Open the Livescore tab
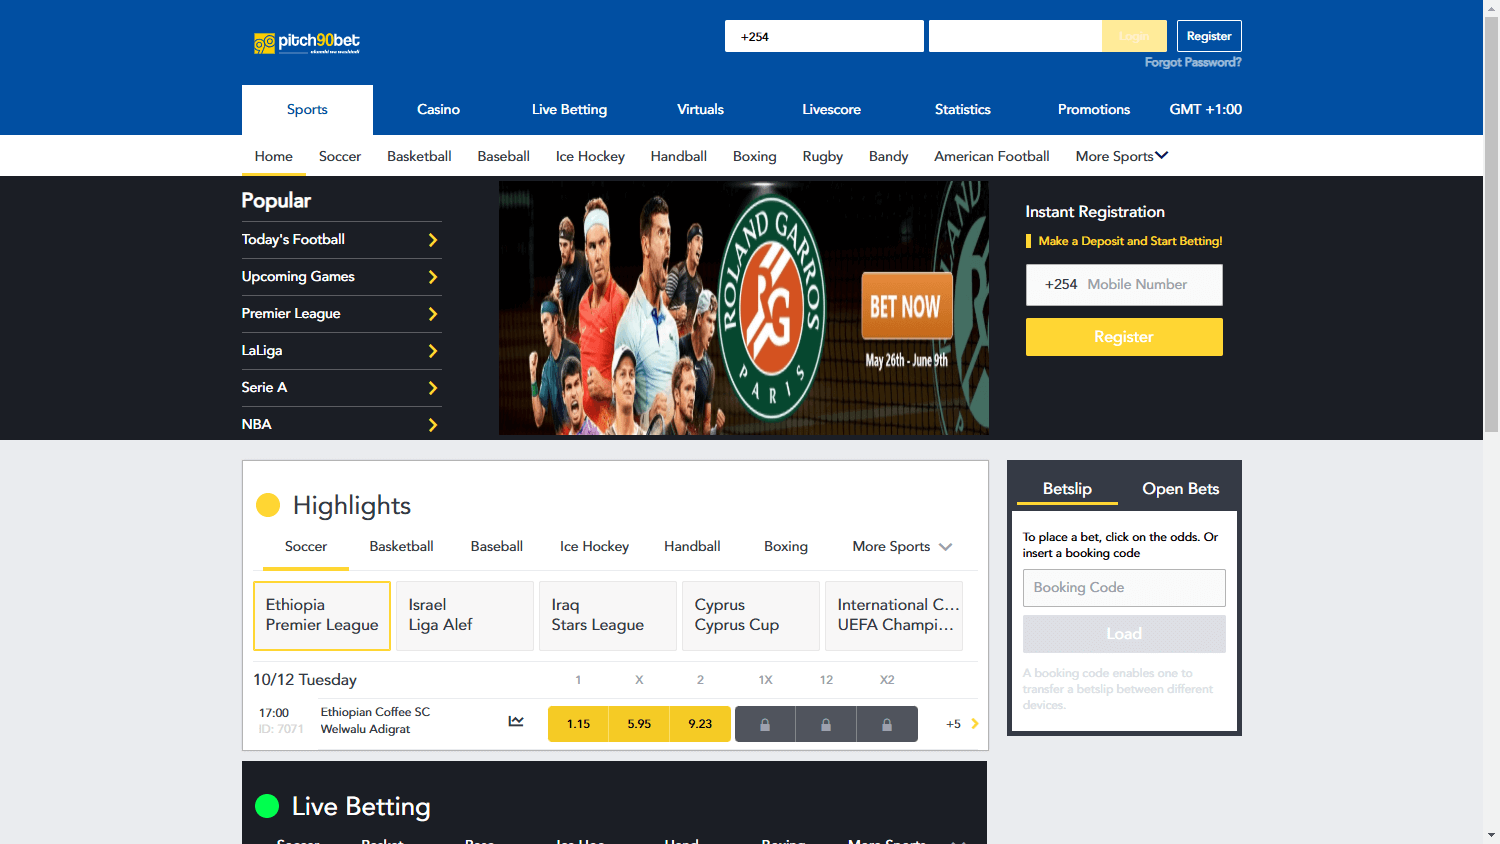The image size is (1500, 844). [831, 110]
